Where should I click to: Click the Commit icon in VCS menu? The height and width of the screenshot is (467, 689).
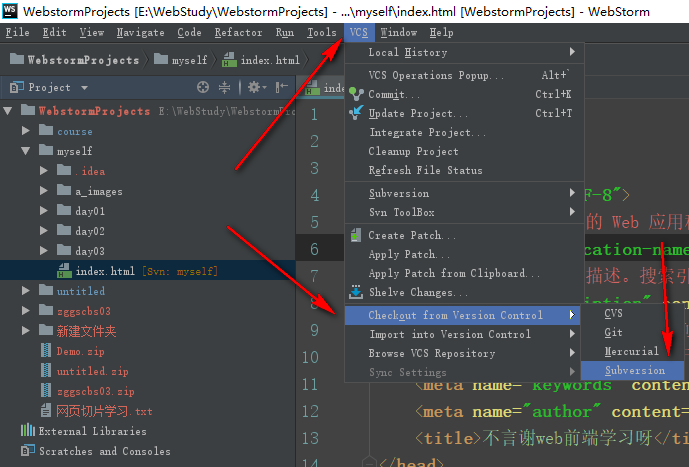coord(356,94)
